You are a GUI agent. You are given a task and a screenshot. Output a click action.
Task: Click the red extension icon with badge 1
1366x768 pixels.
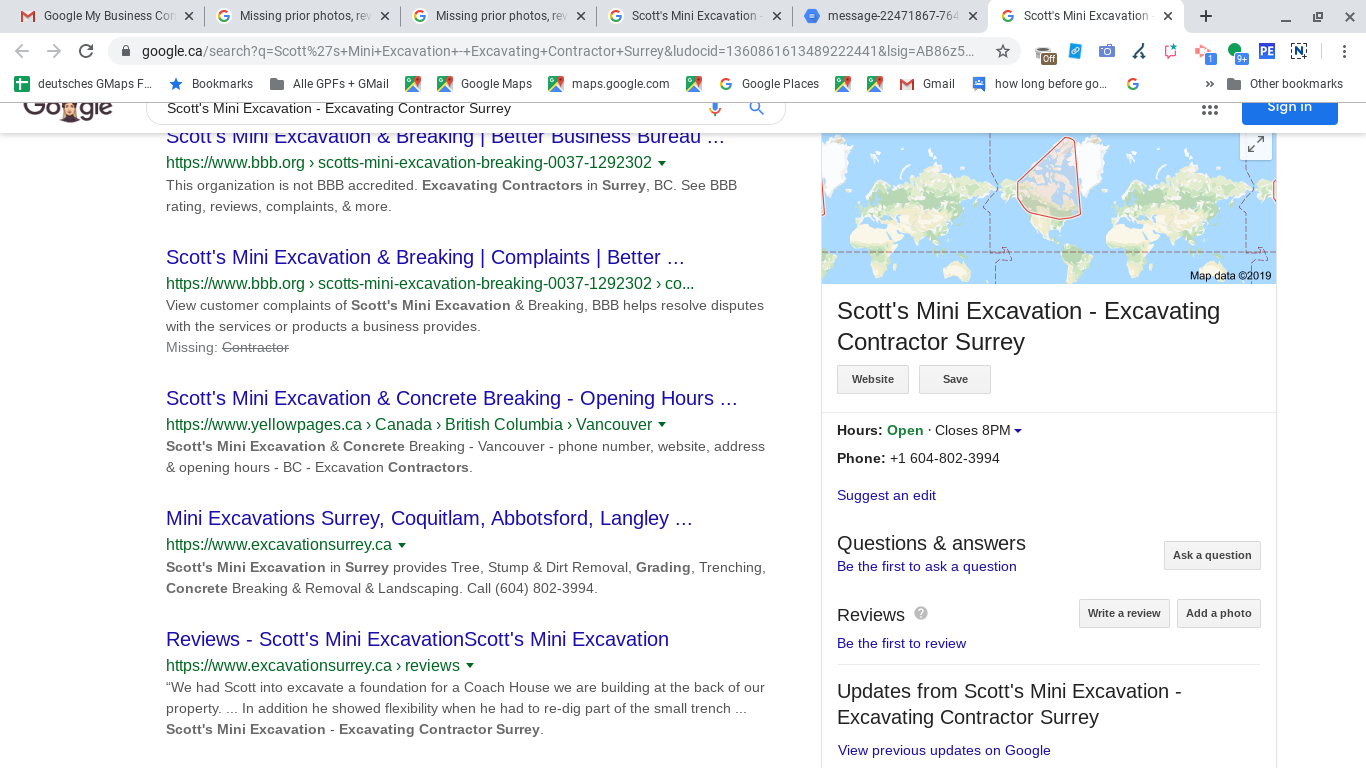1204,52
